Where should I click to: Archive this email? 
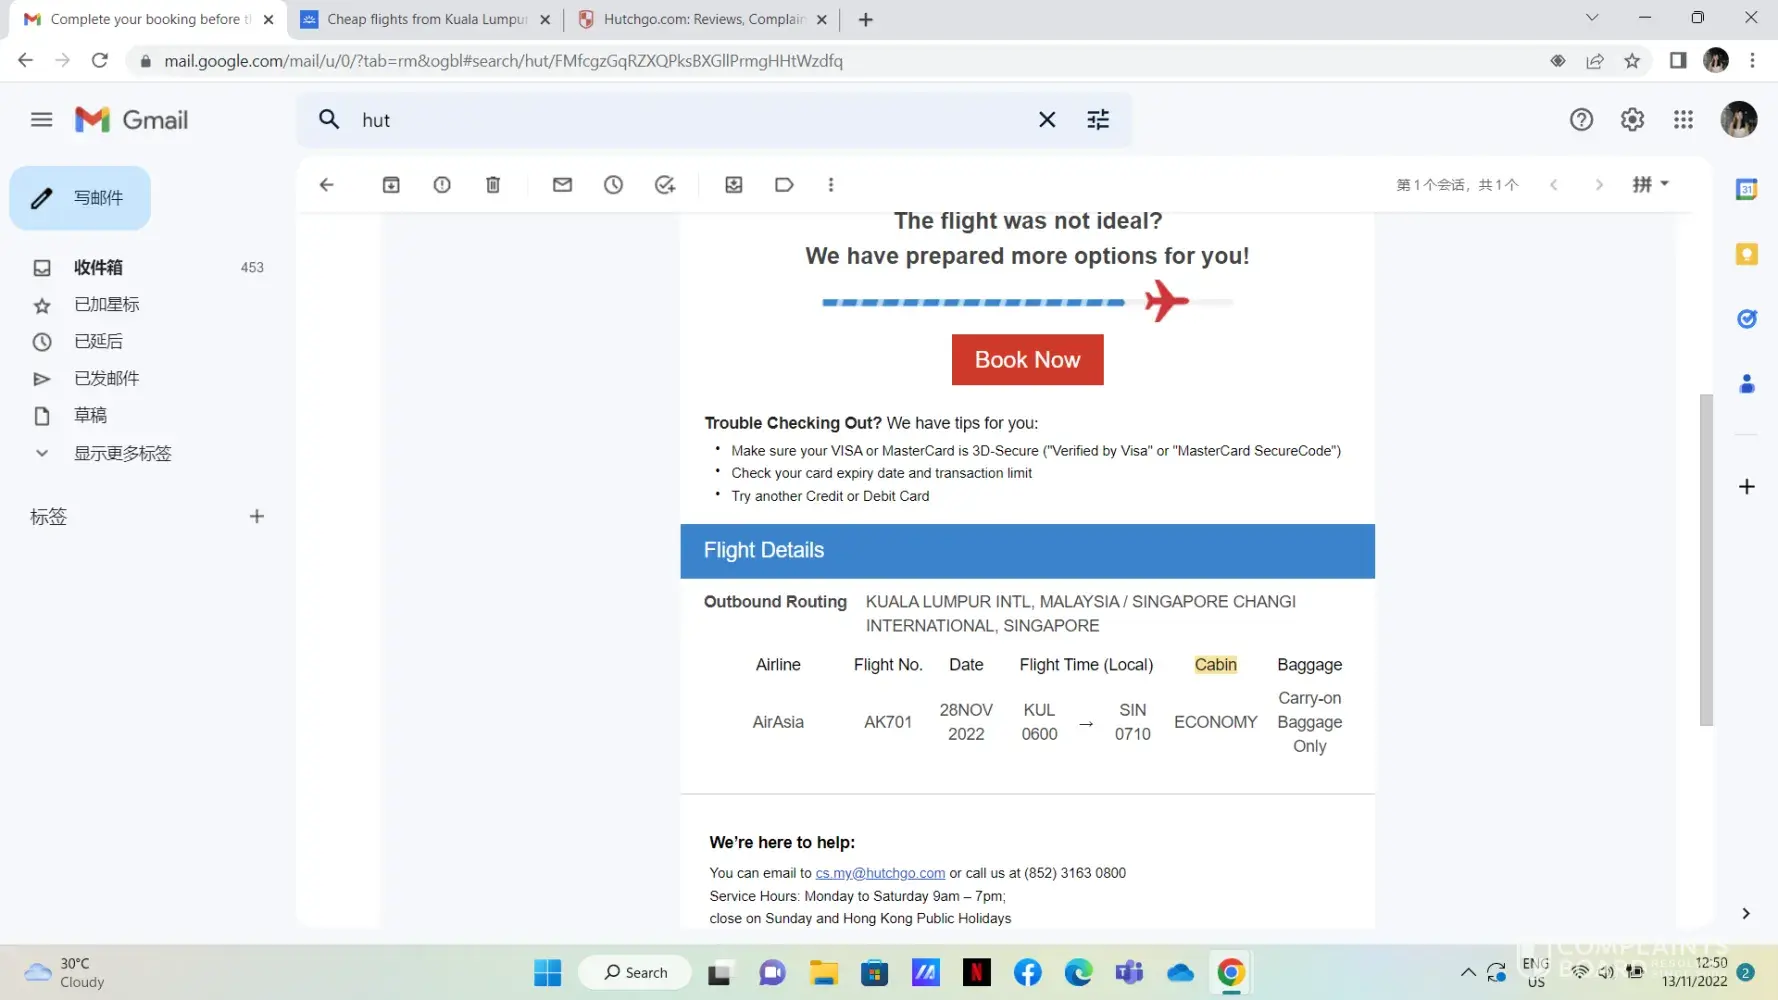pyautogui.click(x=391, y=185)
